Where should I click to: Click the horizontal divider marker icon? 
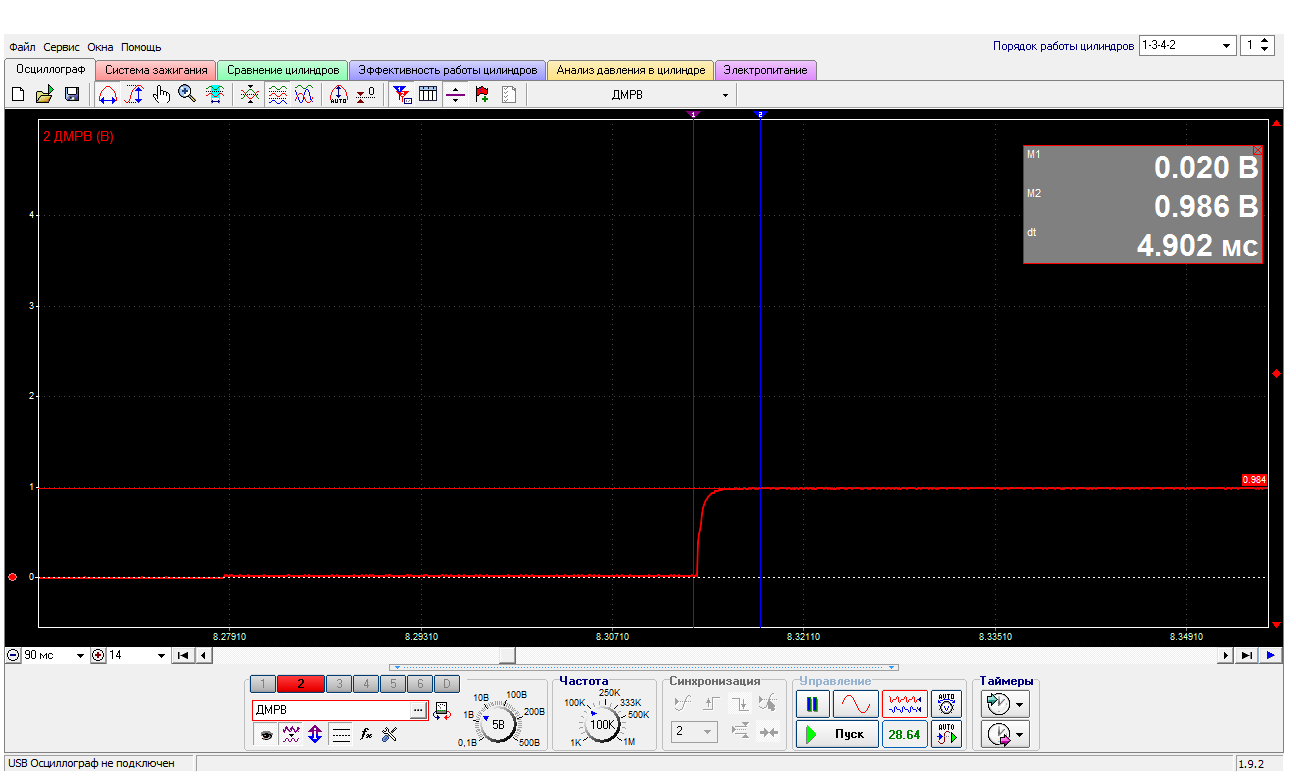pos(455,94)
